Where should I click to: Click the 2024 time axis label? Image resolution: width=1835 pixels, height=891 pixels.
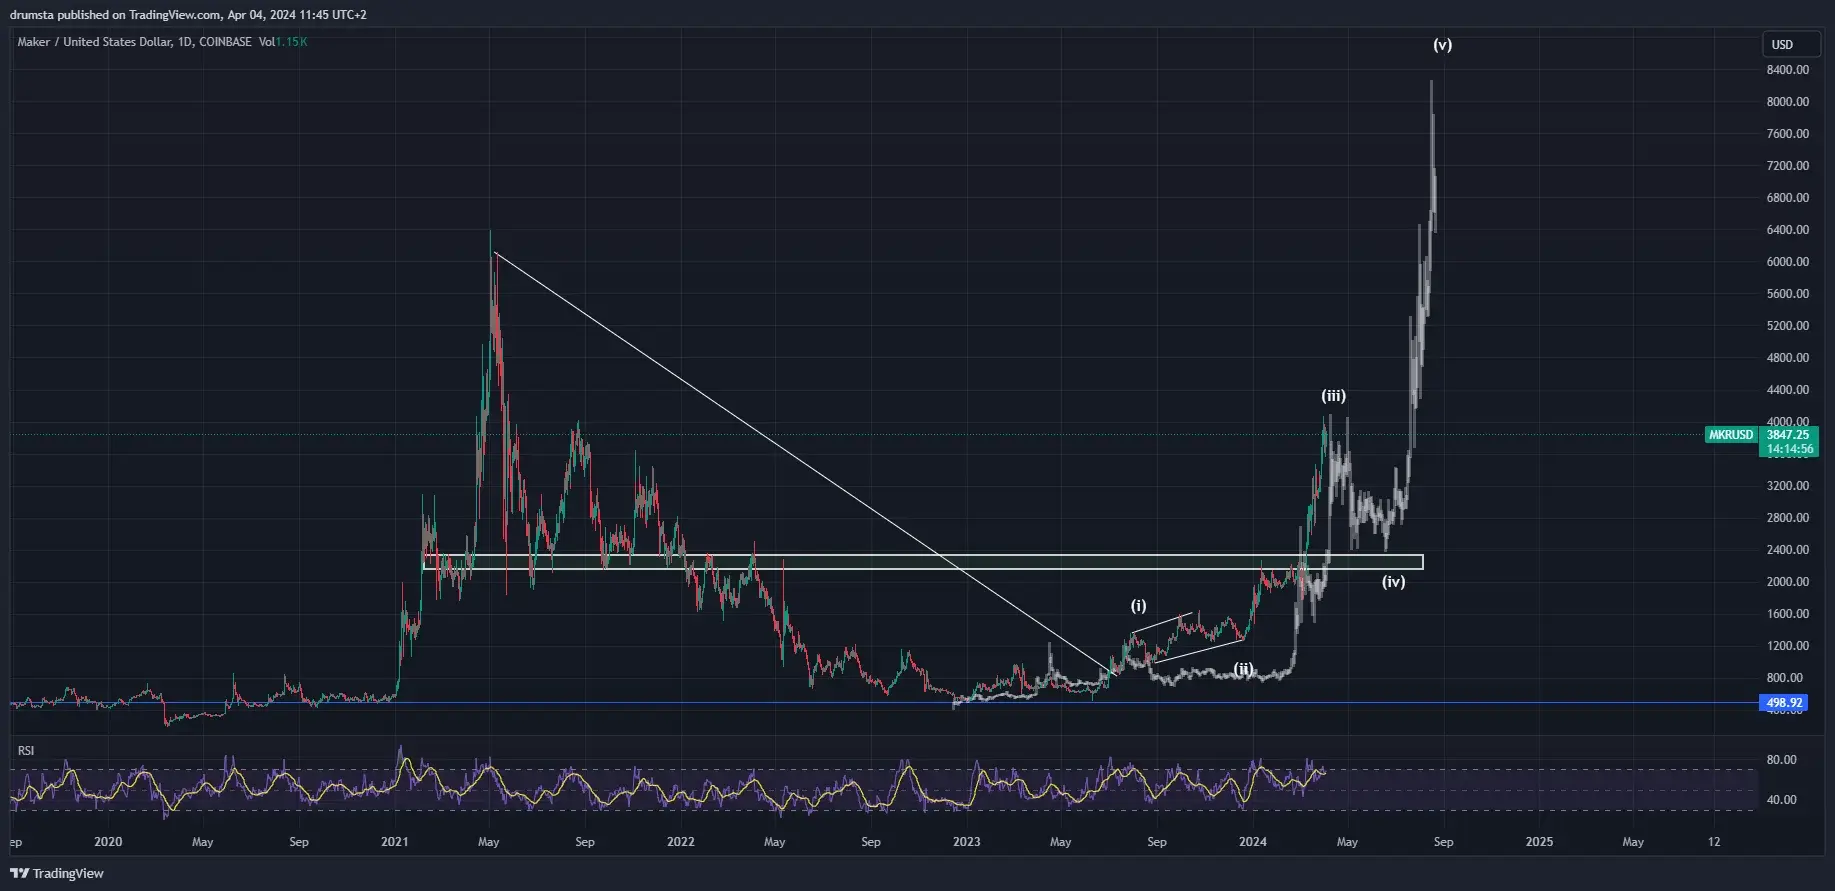click(x=1252, y=842)
